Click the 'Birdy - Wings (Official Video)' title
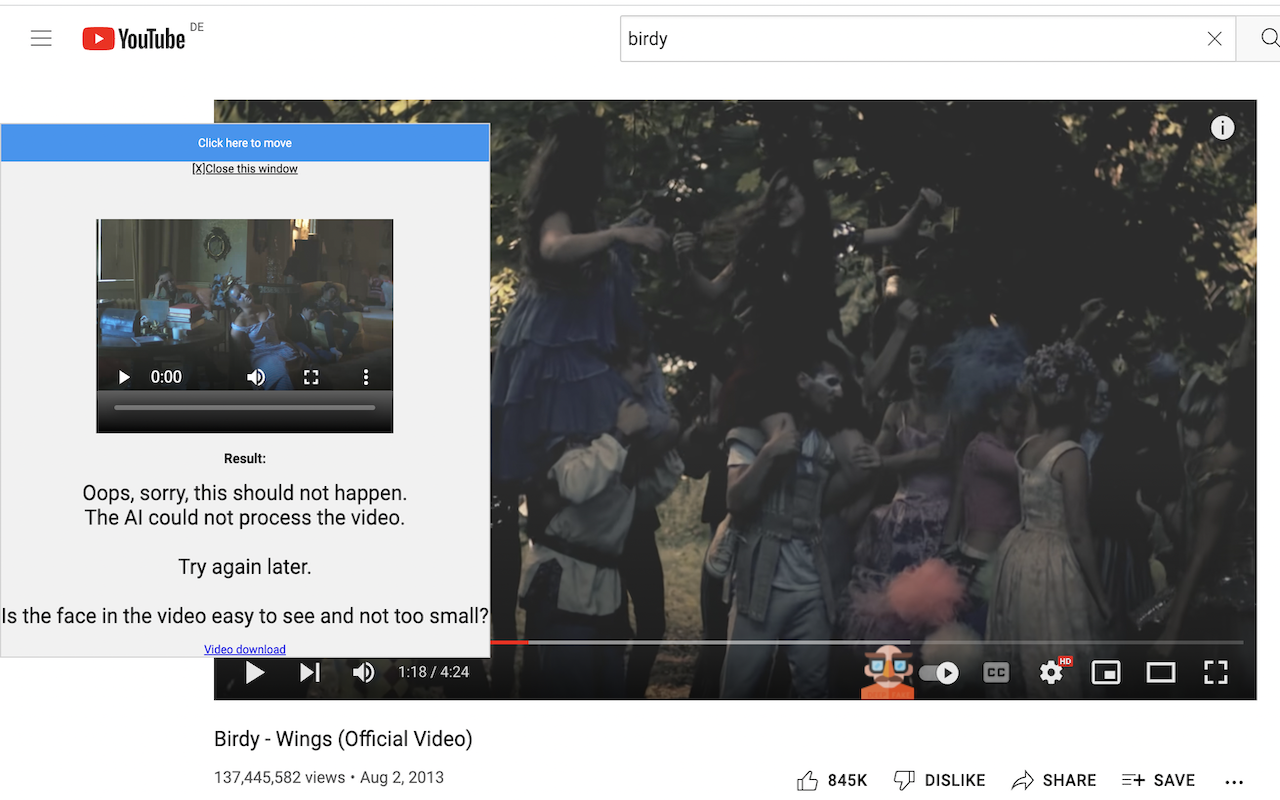 point(343,739)
